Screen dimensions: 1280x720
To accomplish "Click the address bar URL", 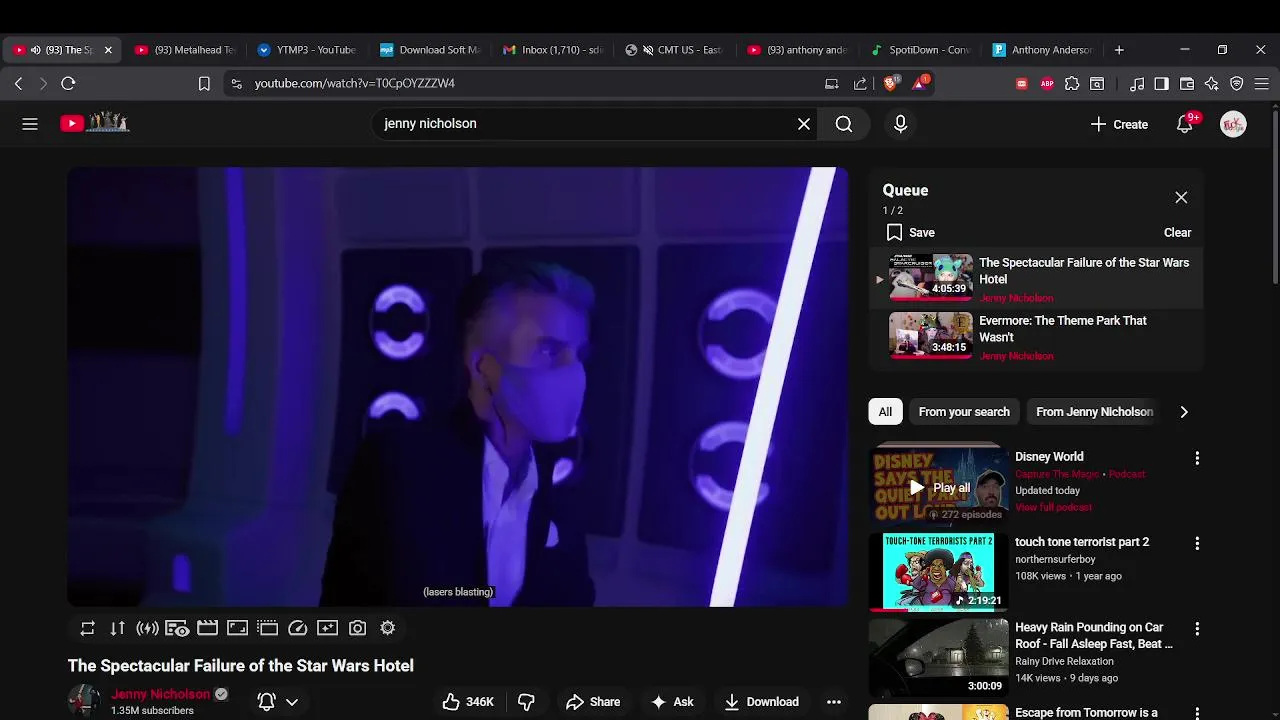I will pos(354,84).
